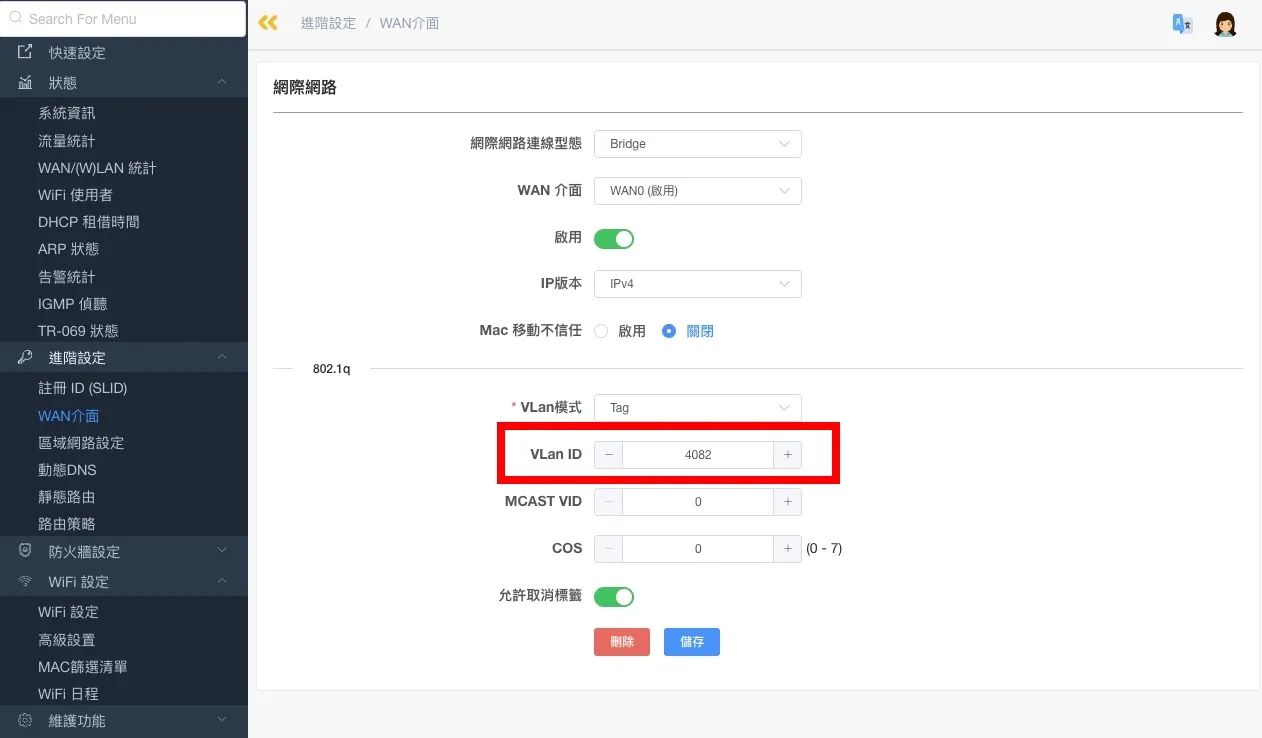Image resolution: width=1262 pixels, height=738 pixels.
Task: Open the IPv4 version dropdown
Action: (697, 283)
